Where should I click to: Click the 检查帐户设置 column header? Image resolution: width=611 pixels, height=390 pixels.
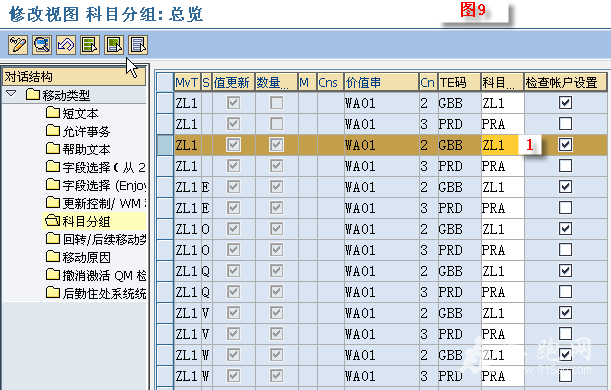tap(565, 82)
